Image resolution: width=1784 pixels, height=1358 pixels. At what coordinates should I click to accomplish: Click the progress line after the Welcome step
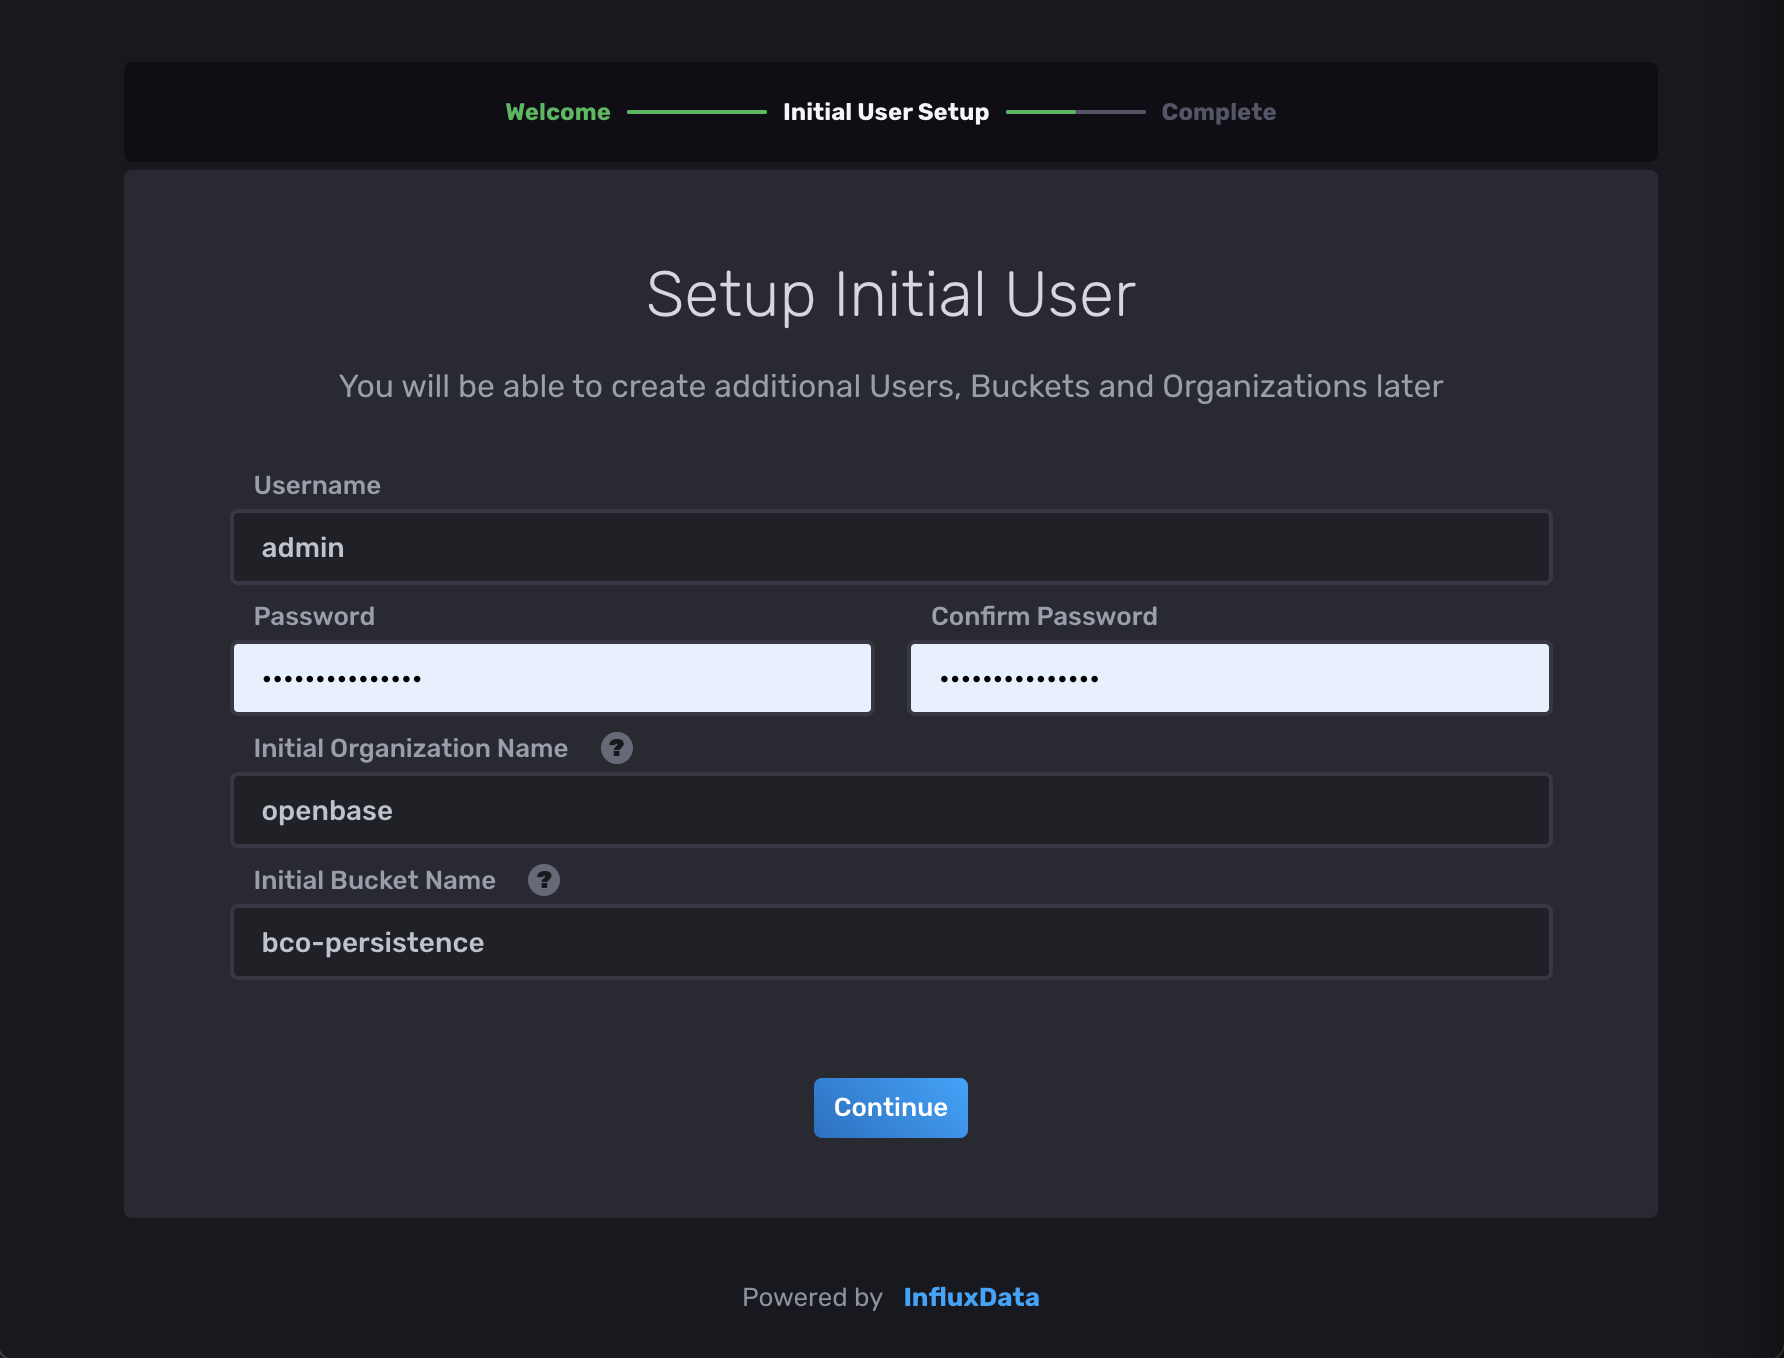point(696,112)
